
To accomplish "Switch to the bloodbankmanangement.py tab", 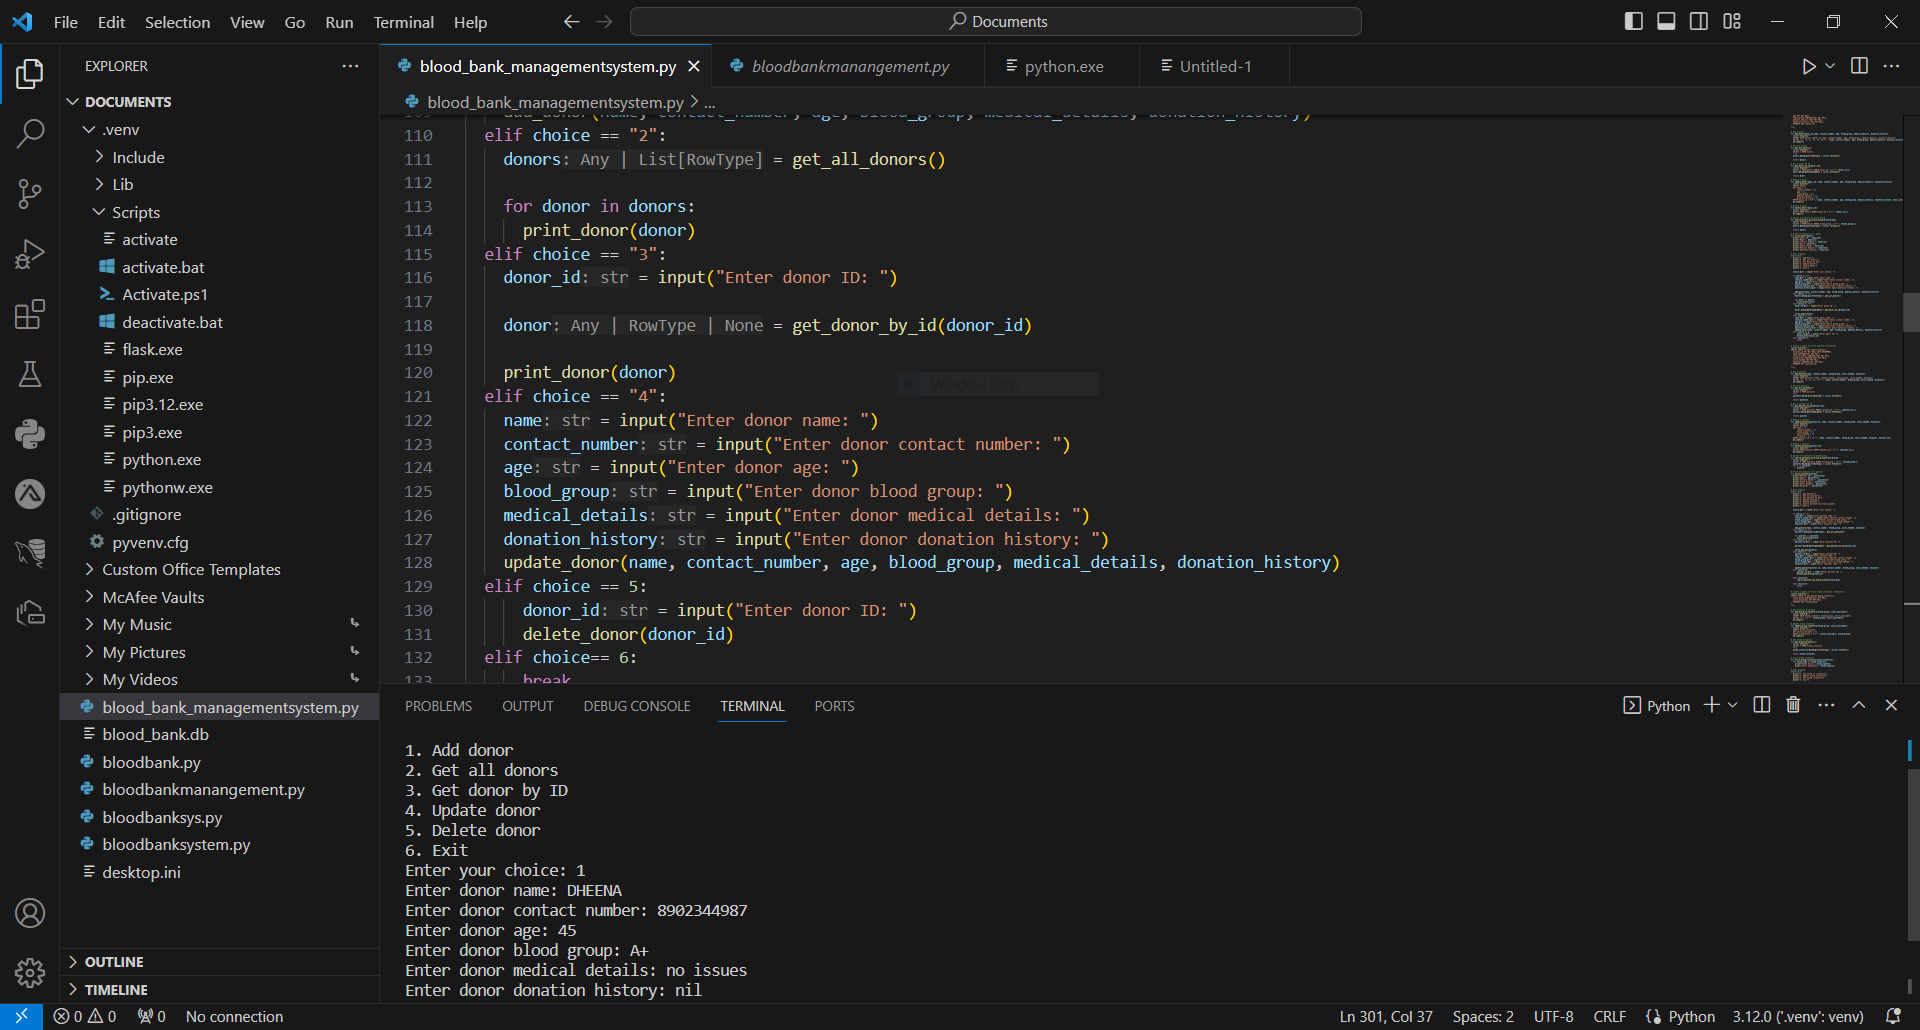I will (x=849, y=66).
